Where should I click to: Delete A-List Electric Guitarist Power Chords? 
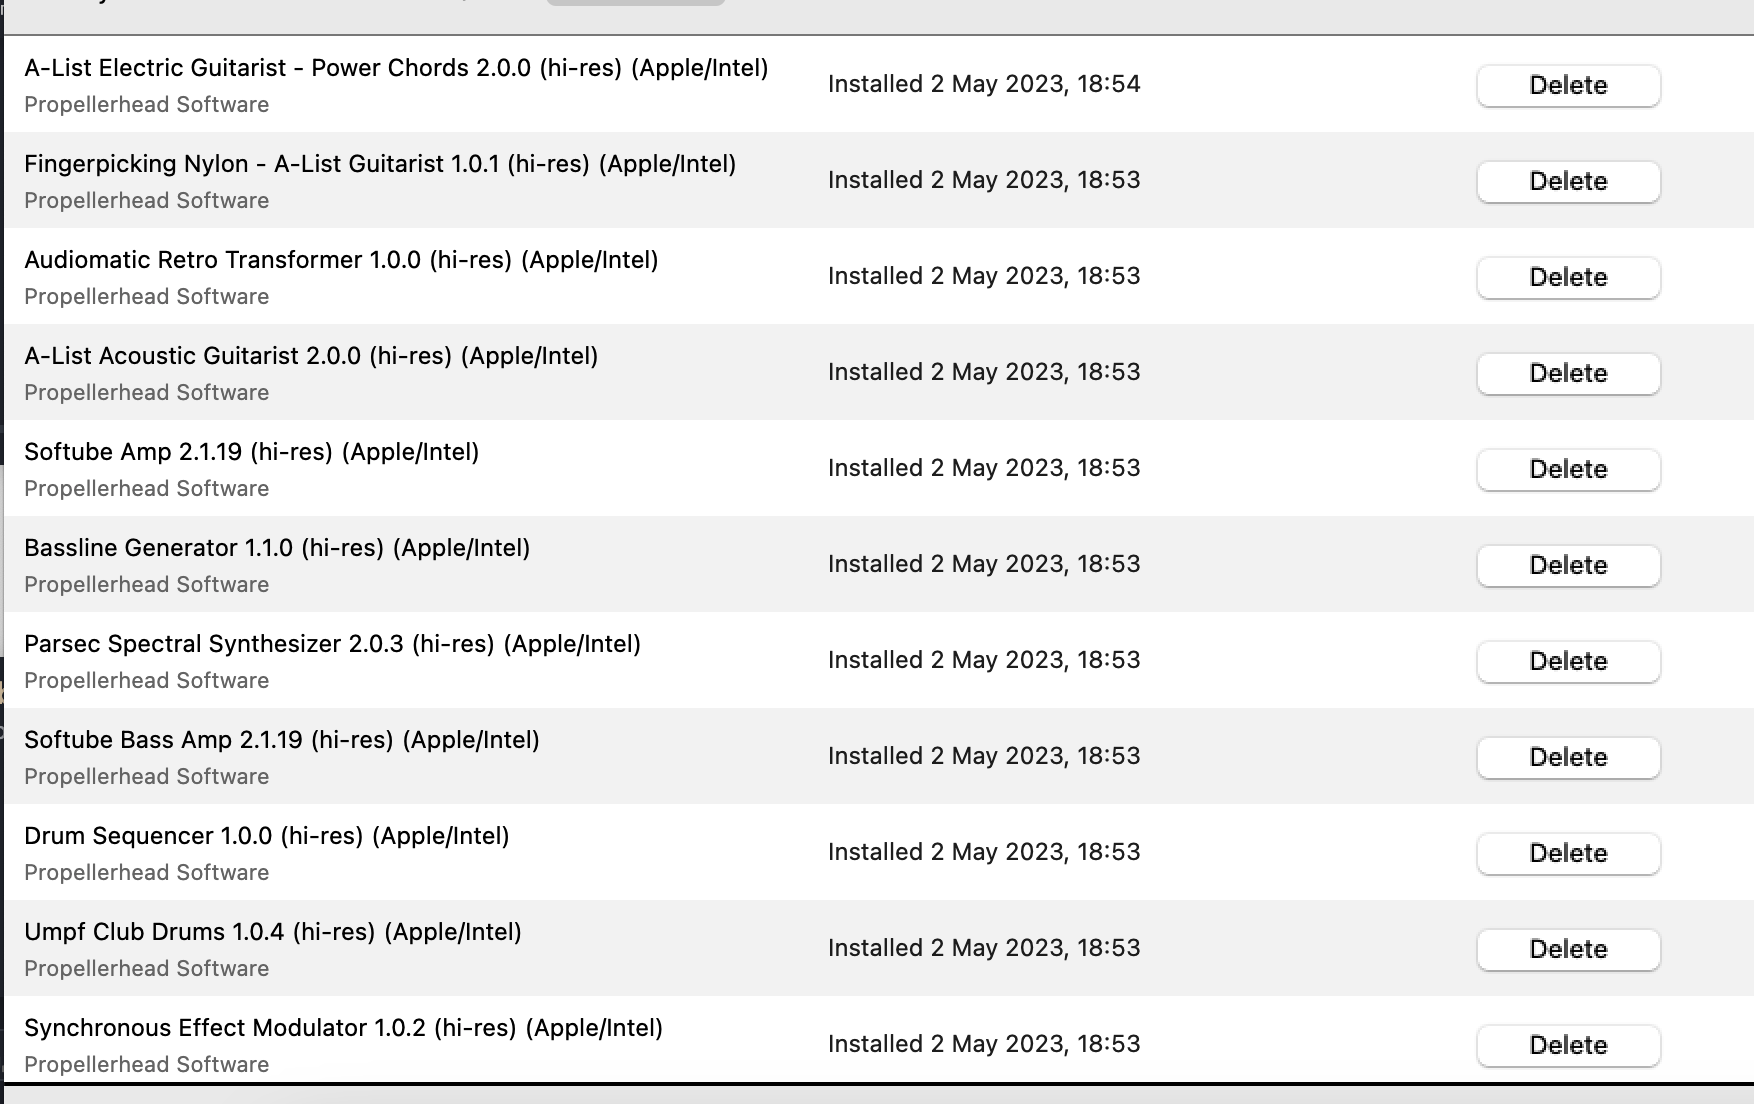1568,85
